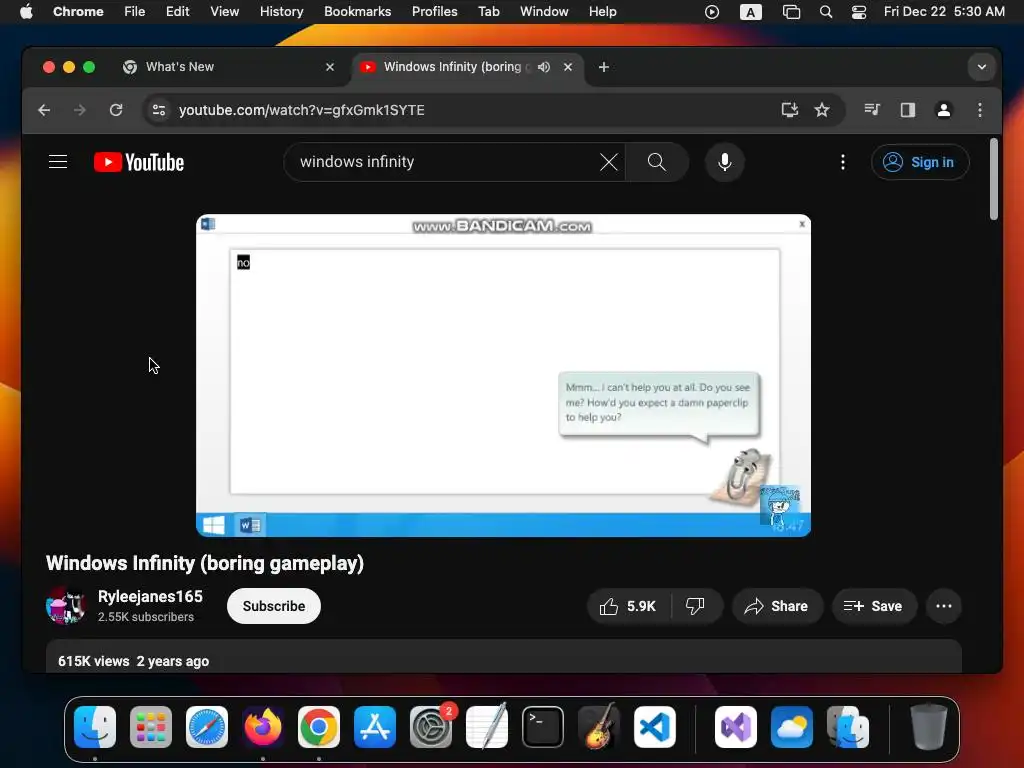
Task: Click the URL address bar
Action: (470, 110)
